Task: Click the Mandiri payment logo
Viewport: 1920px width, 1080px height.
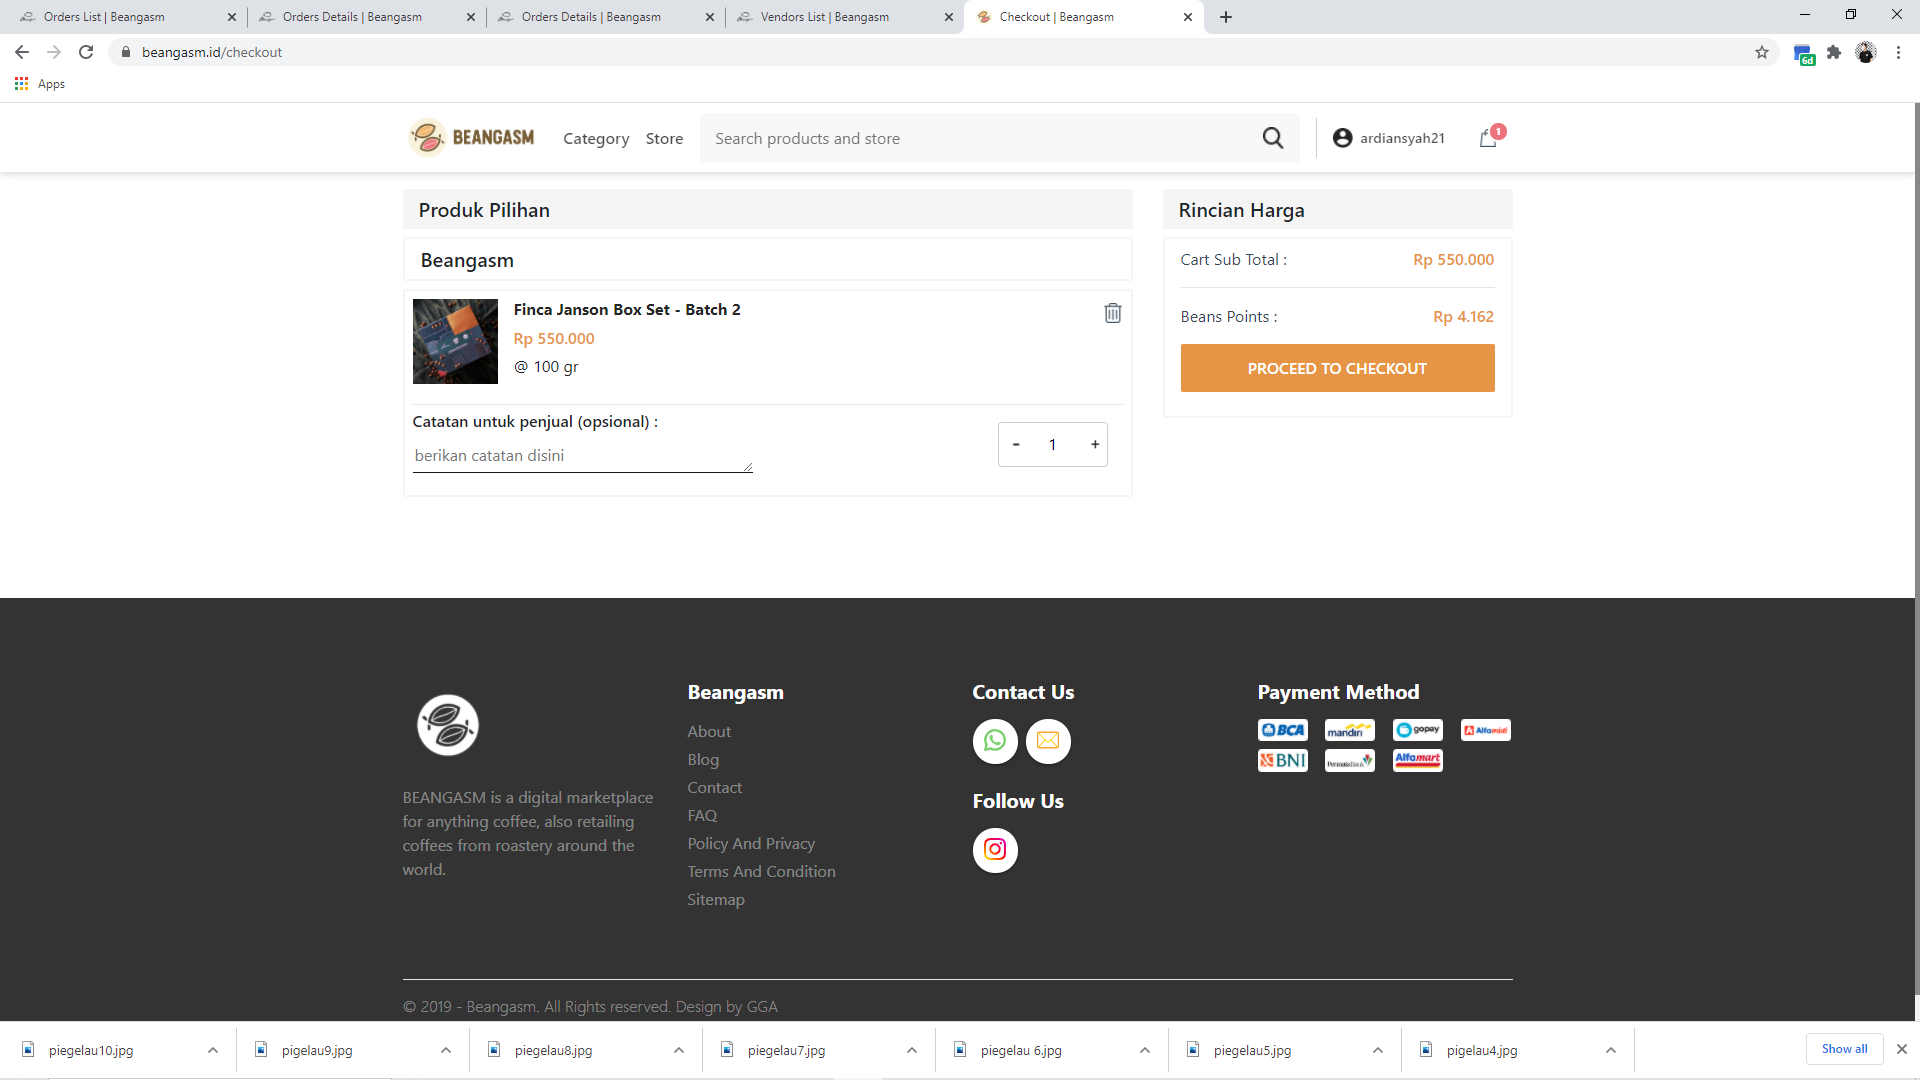Action: coord(1350,730)
